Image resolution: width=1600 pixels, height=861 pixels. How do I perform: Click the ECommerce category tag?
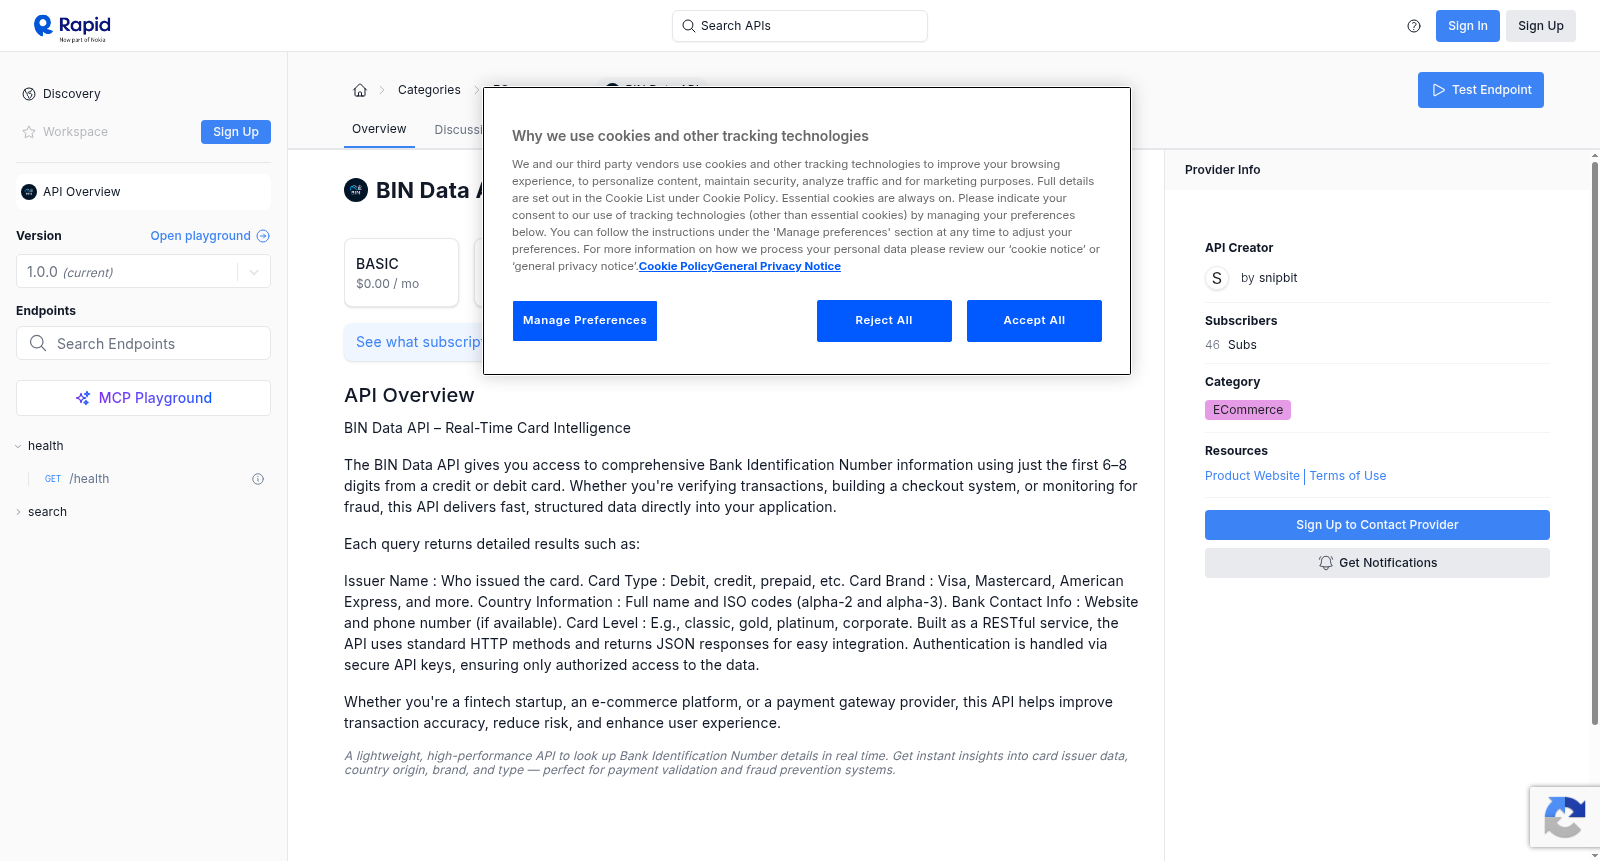pos(1248,410)
